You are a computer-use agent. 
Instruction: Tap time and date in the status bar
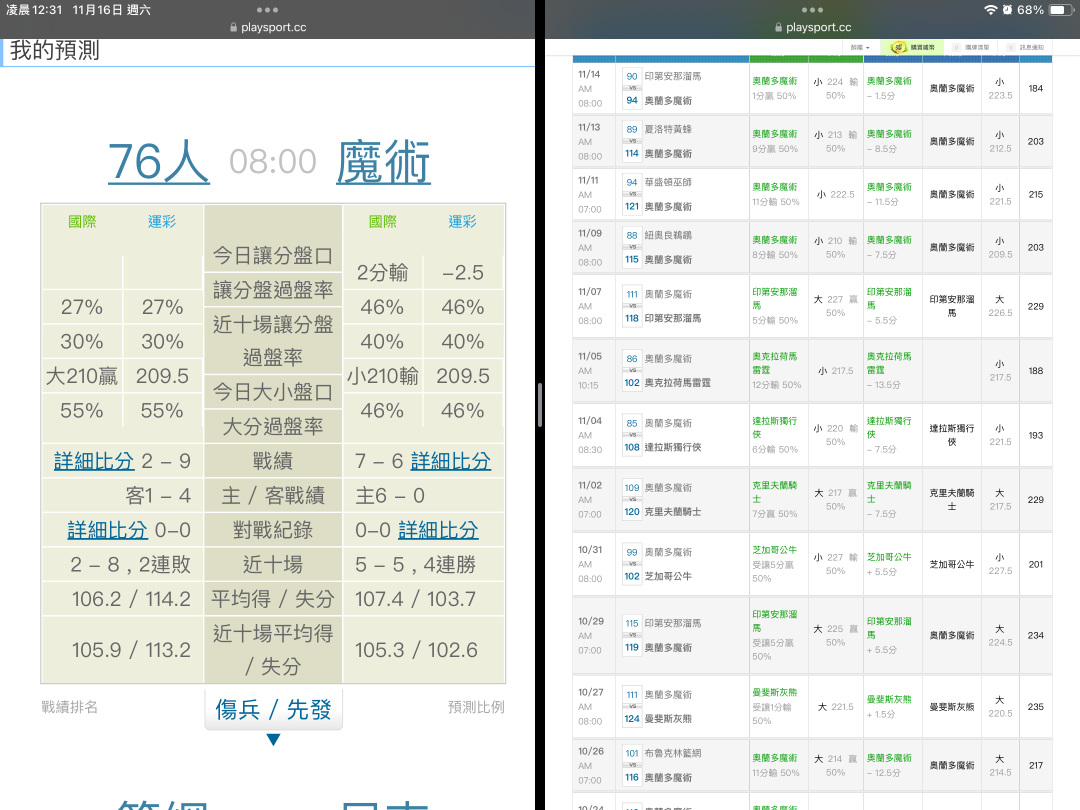79,10
